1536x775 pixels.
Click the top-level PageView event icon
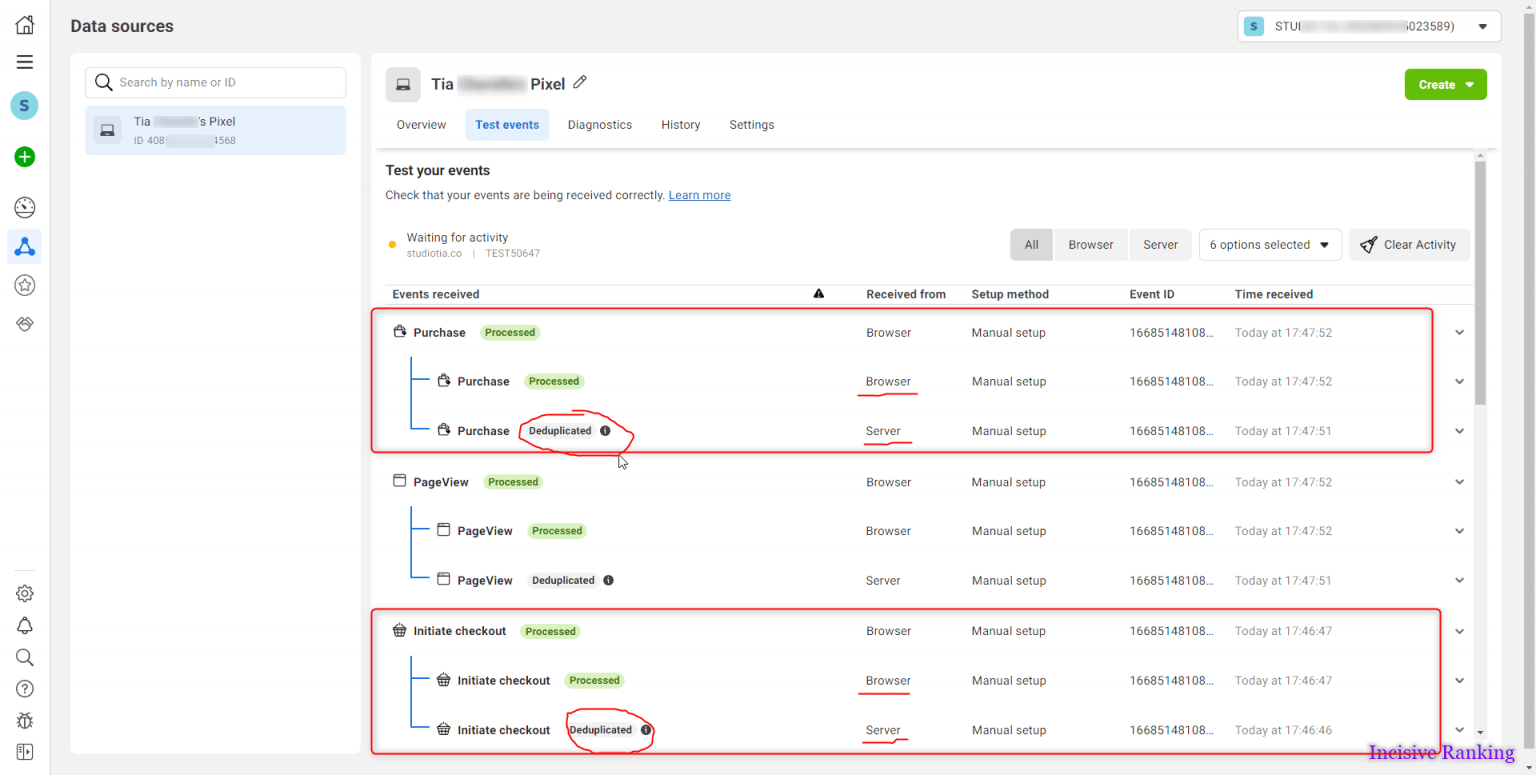[x=400, y=481]
